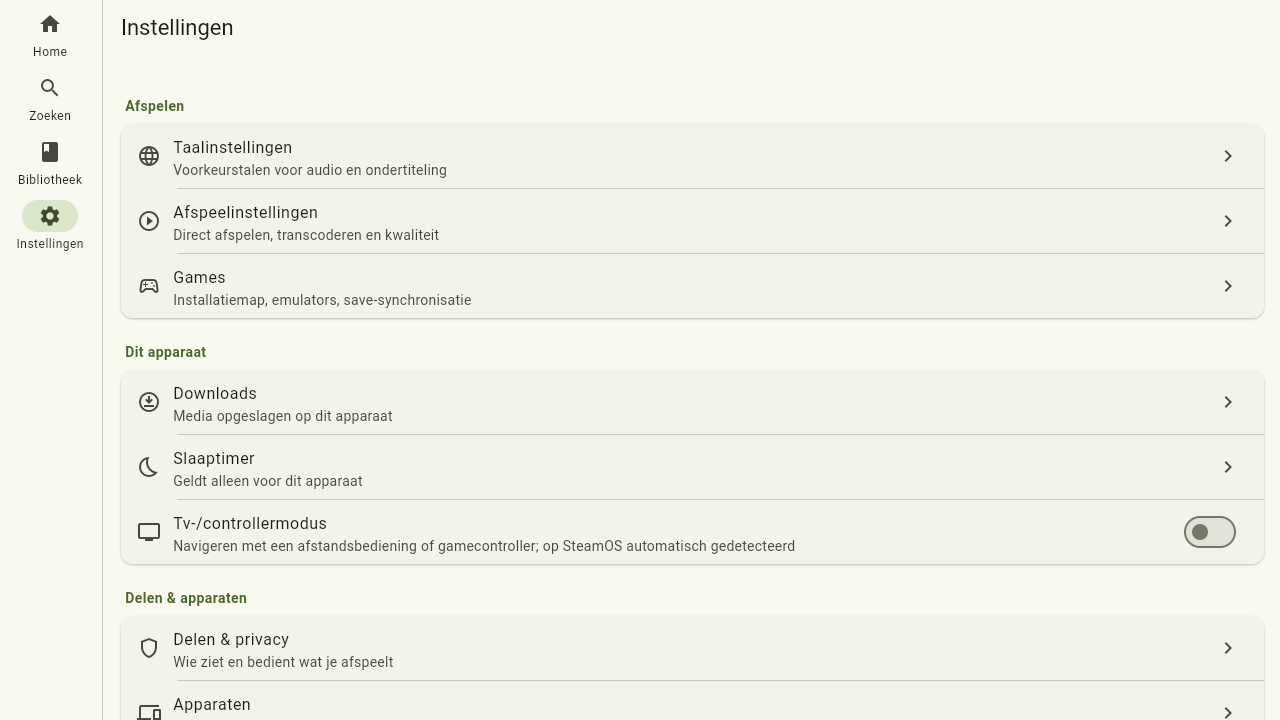Viewport: 1280px width, 720px height.
Task: Go to Home in the sidebar
Action: click(x=50, y=36)
